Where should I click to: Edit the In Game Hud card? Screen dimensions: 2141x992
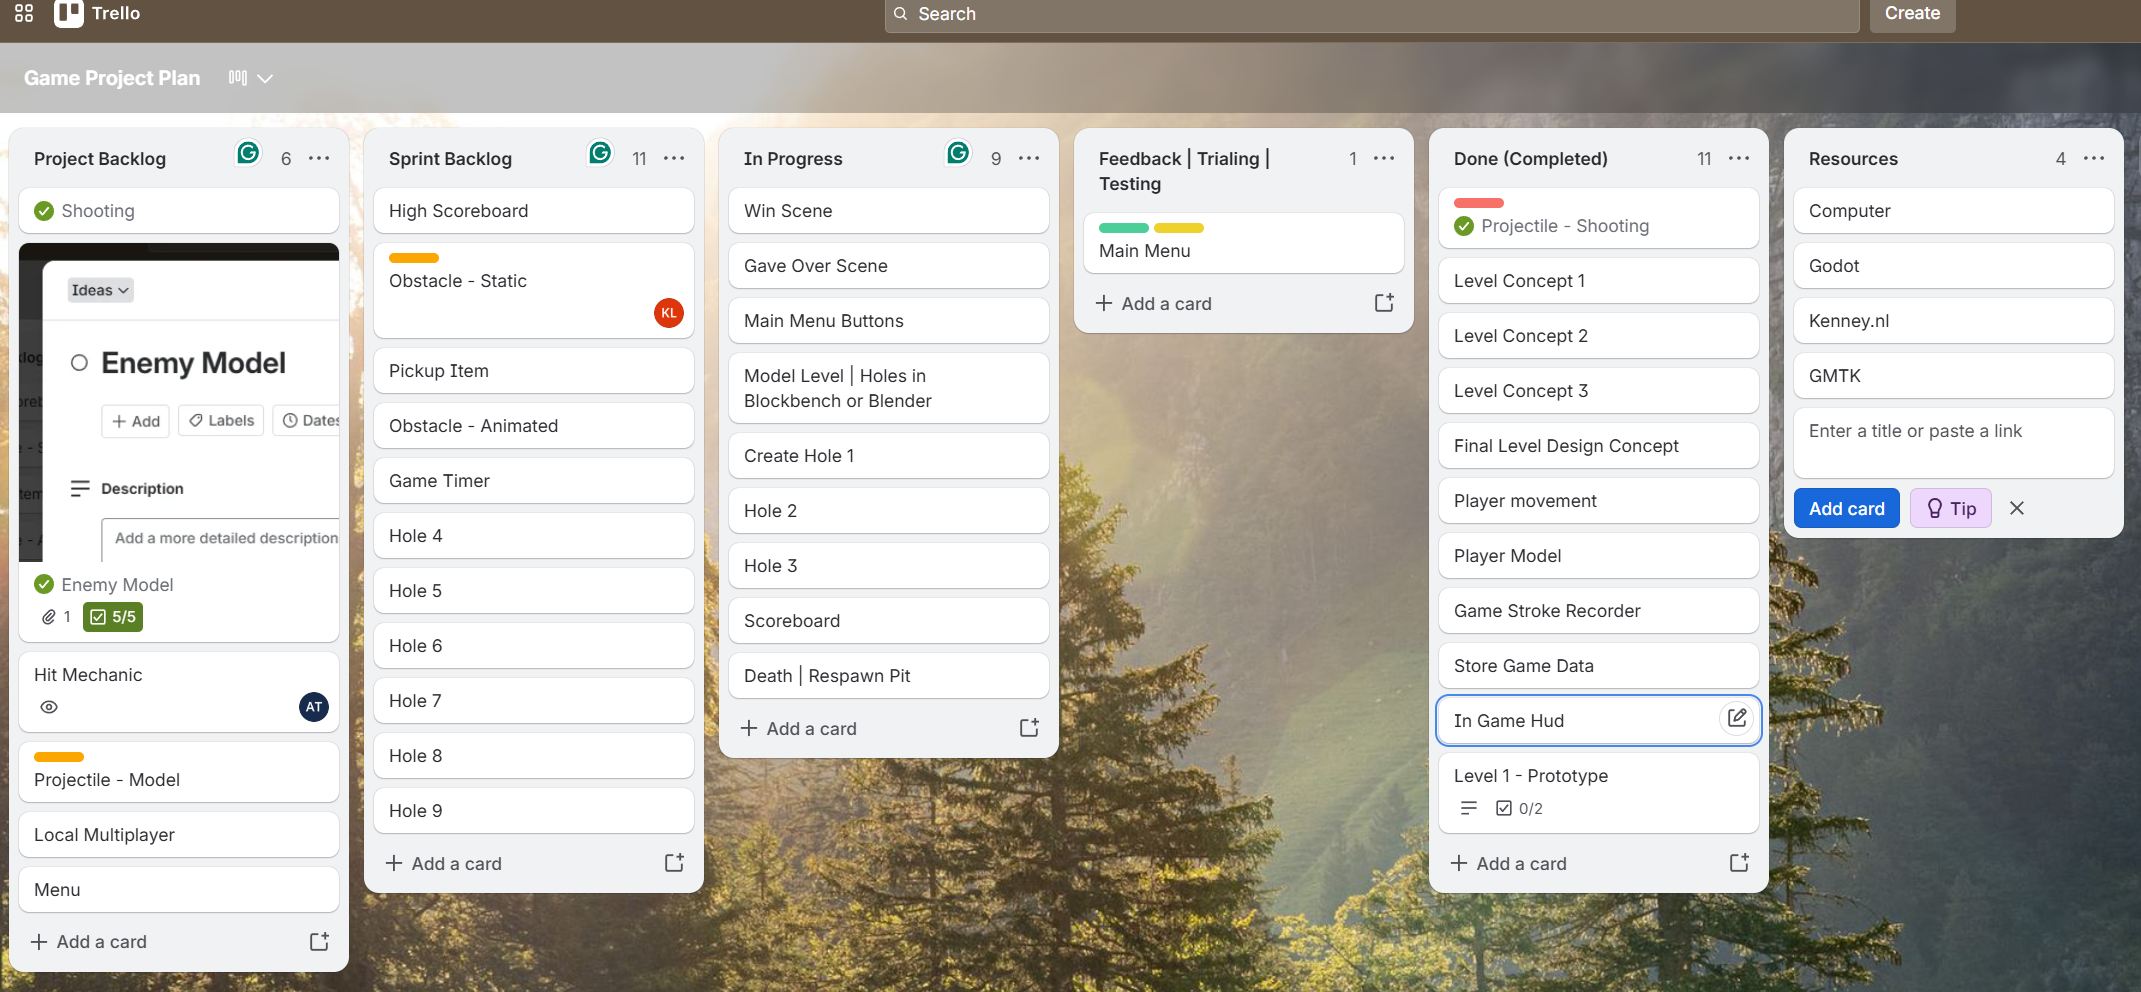click(1737, 718)
